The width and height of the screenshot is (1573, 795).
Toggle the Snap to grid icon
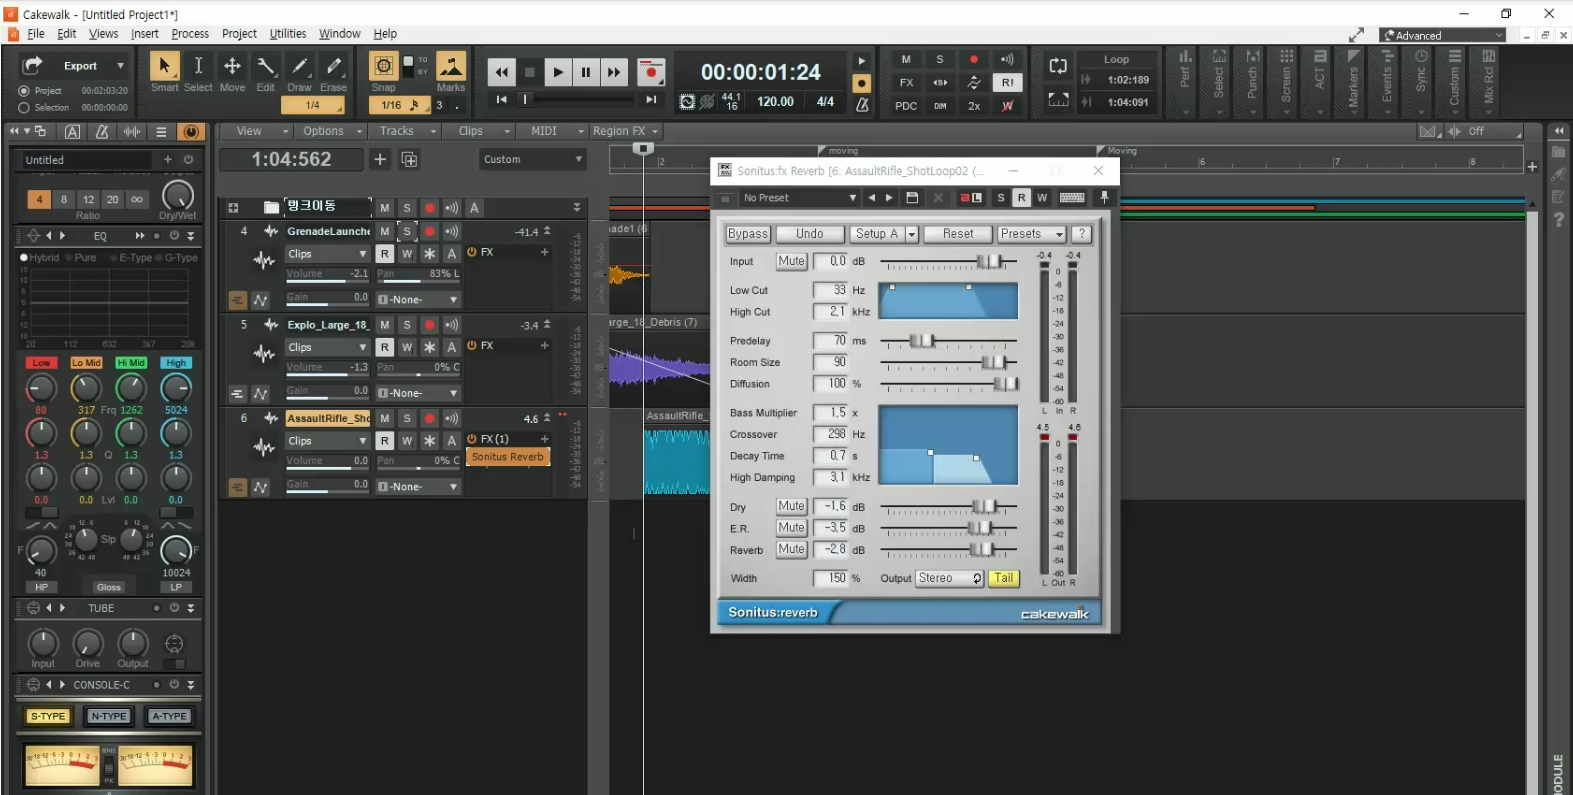click(383, 66)
